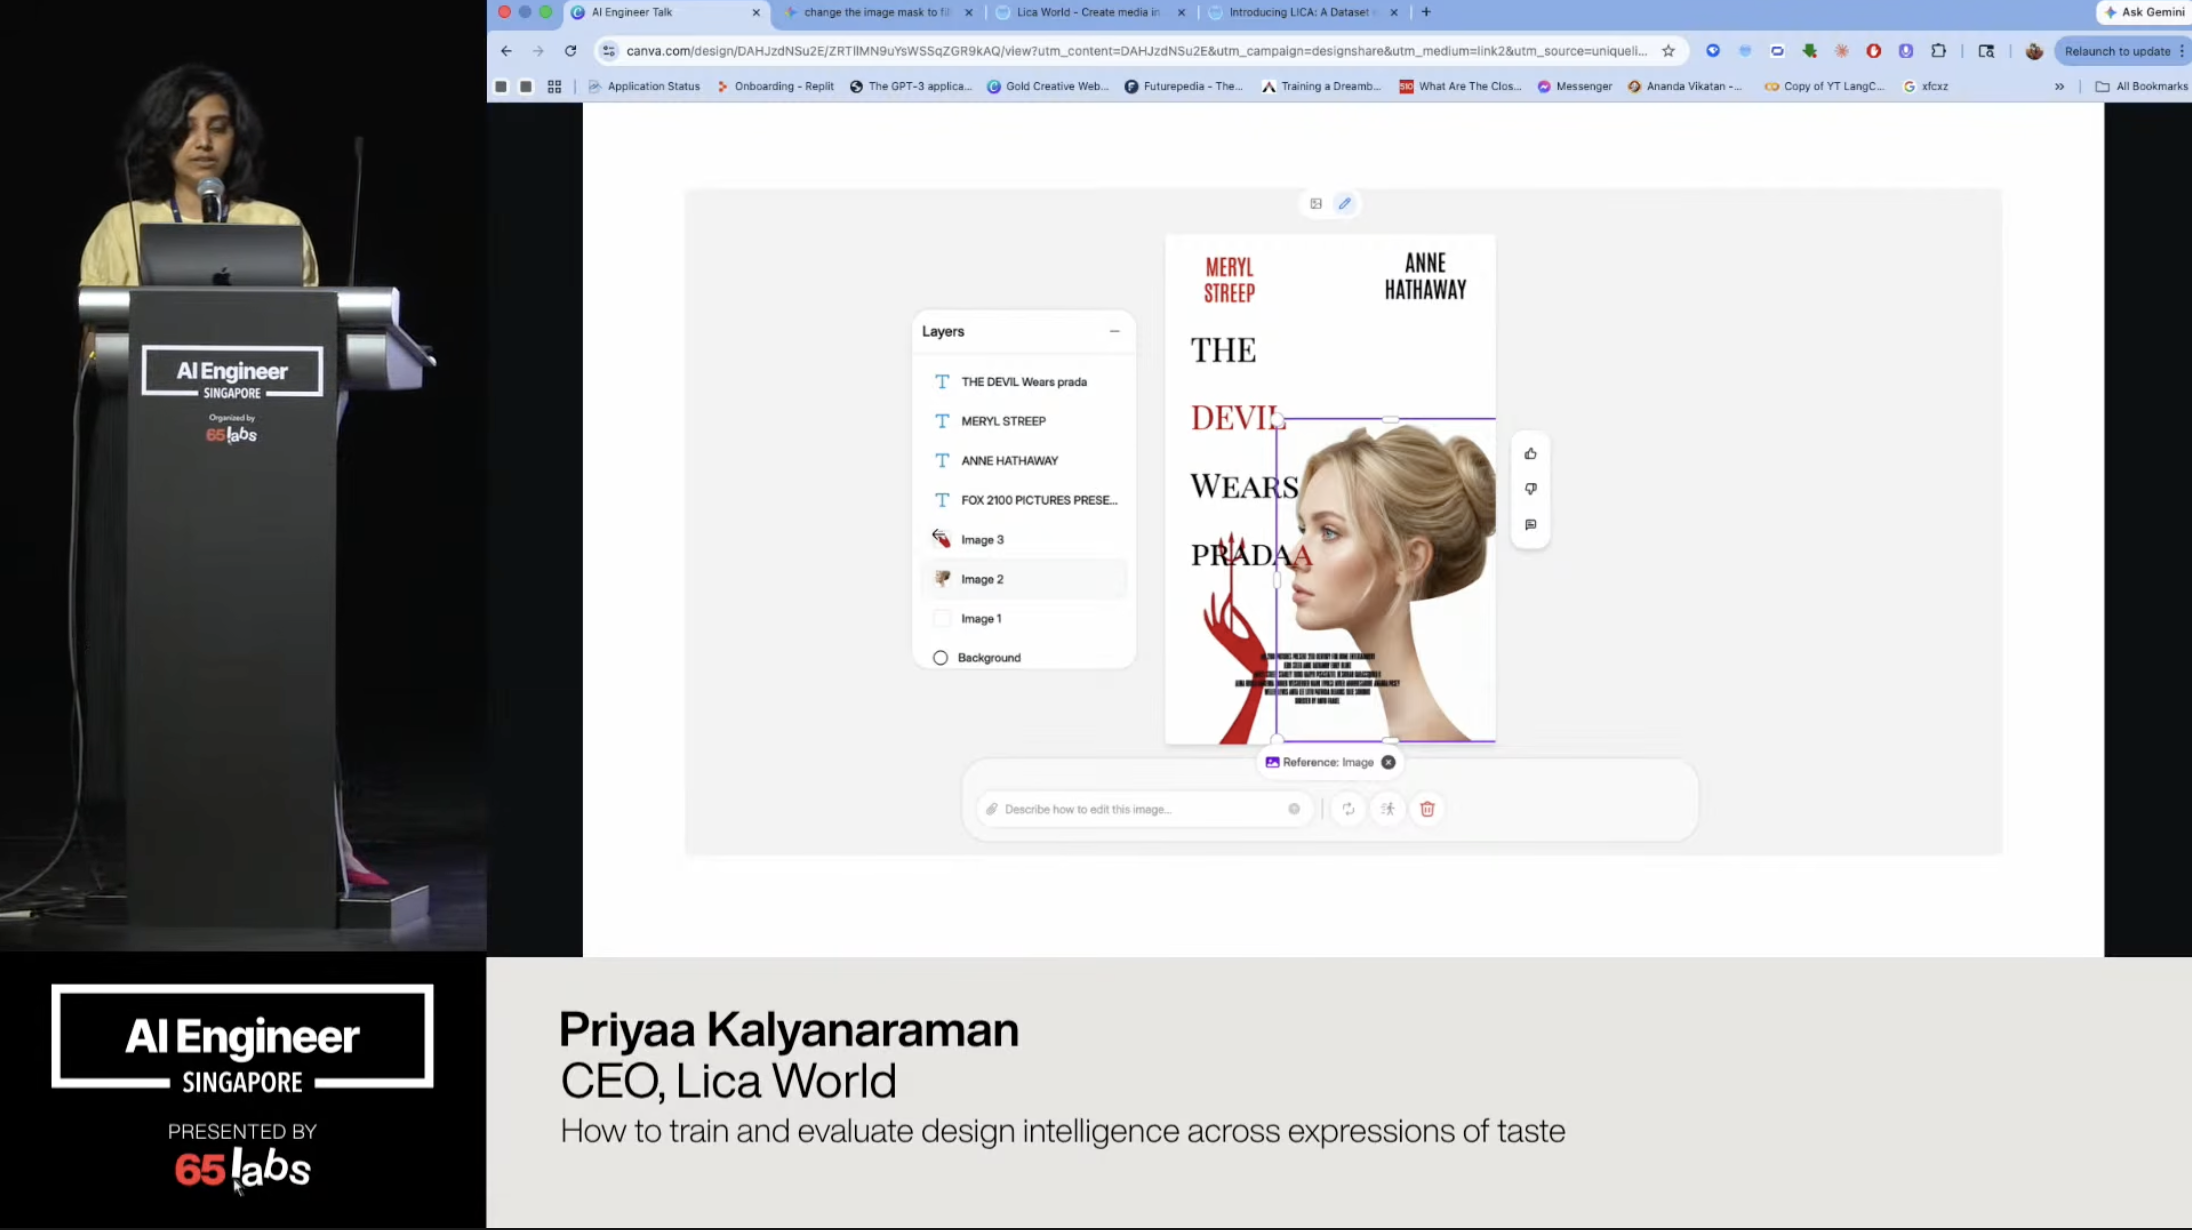This screenshot has height=1230, width=2192.
Task: Switch to the change the image mask tab
Action: click(x=877, y=13)
